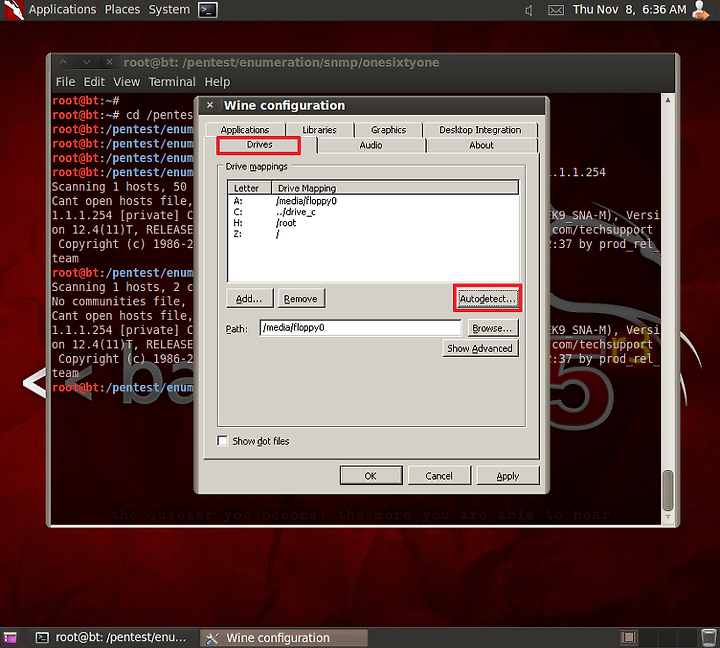Select Wine configuration taskbar item

(283, 637)
